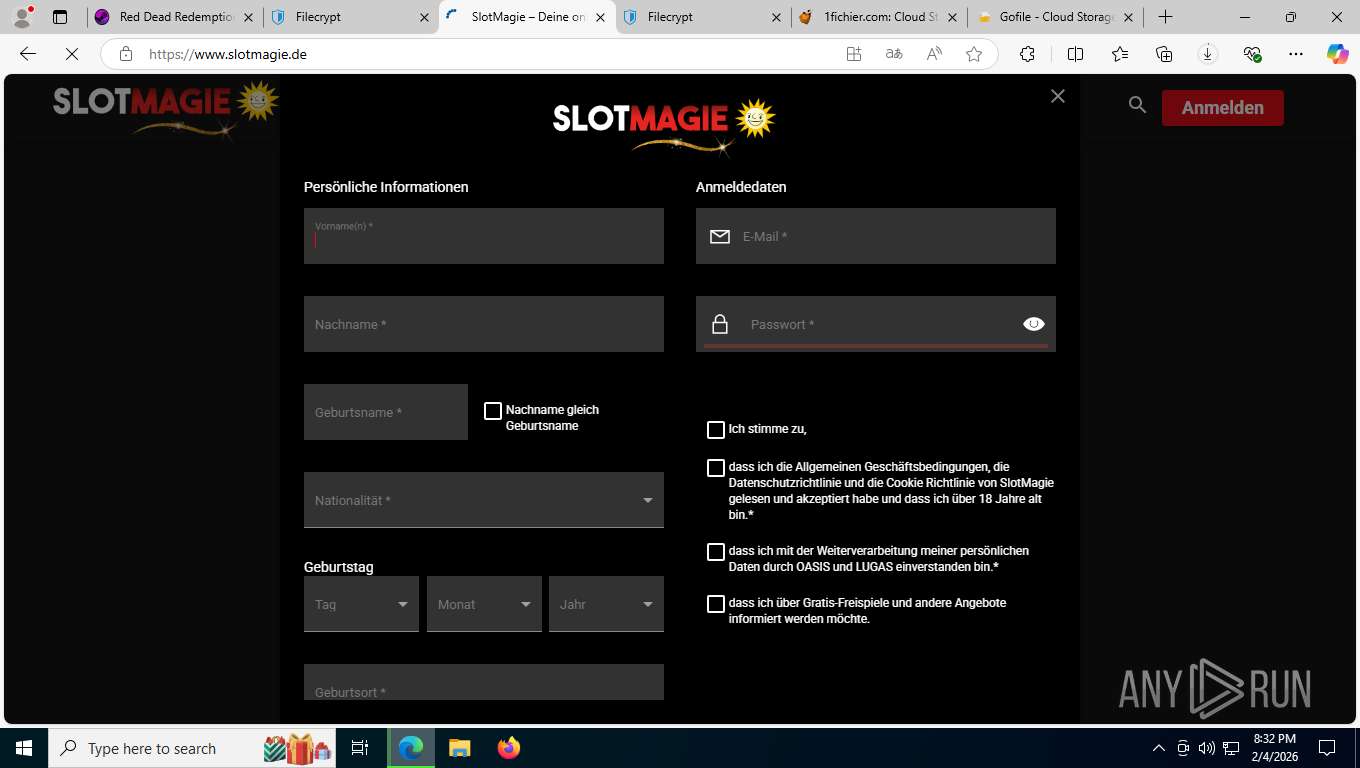Screen dimensions: 1360x768
Task: Open Collections icon in toolbar
Action: (x=1164, y=54)
